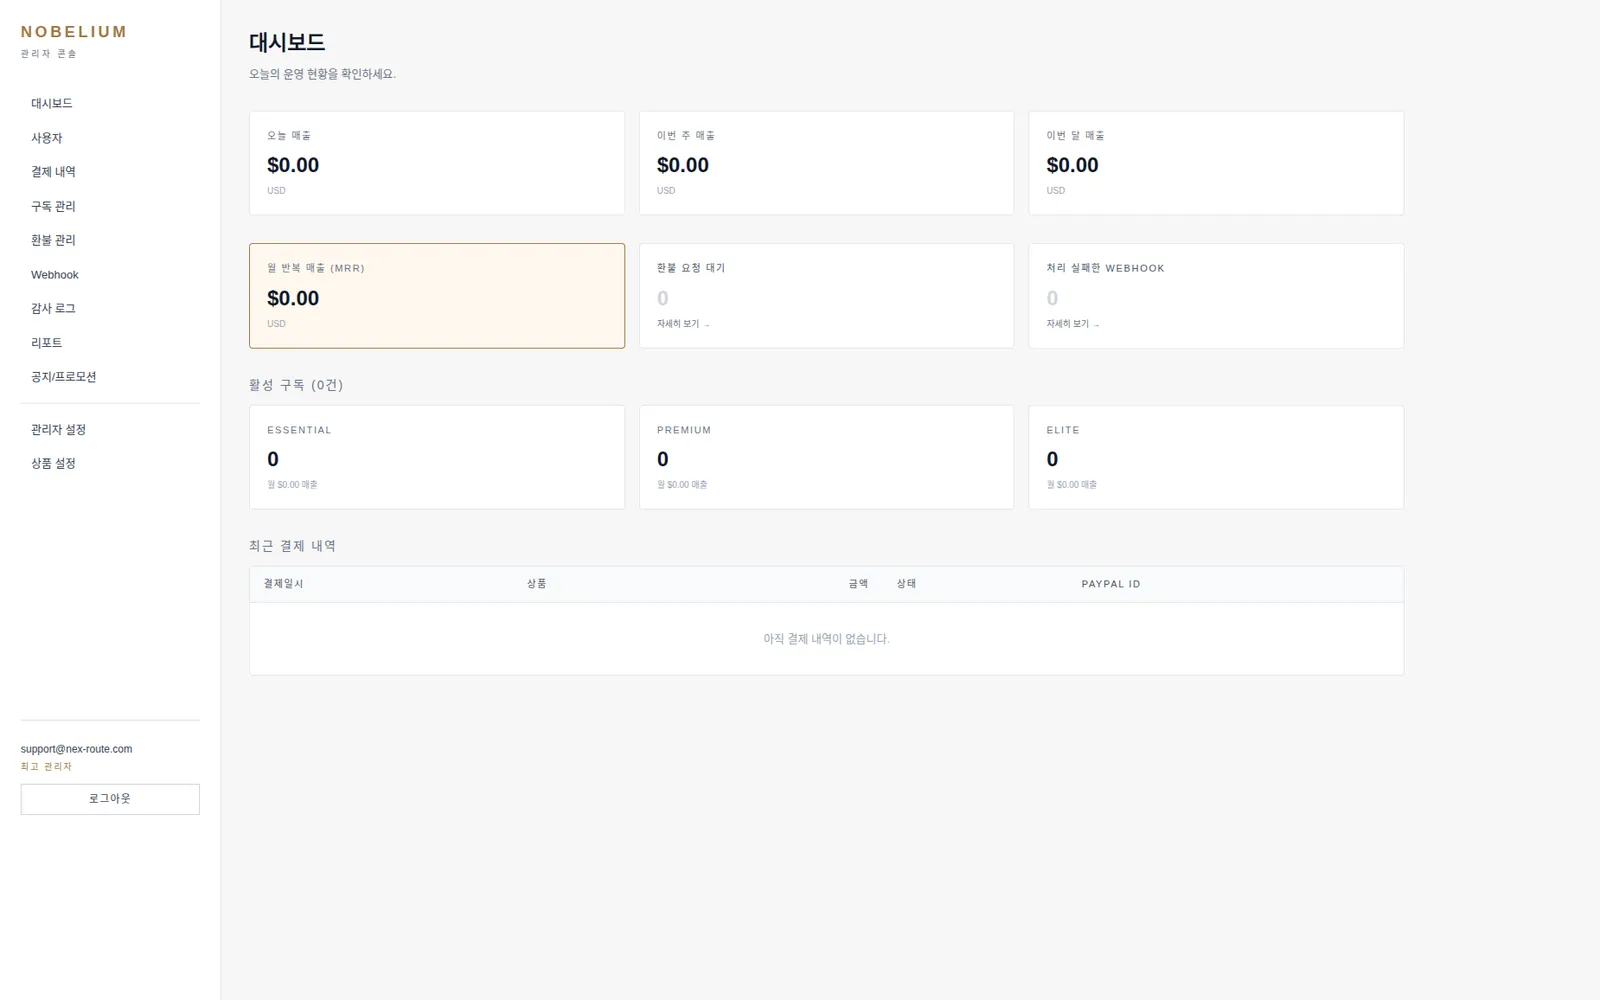Click the 관리자 콘솔 text under the logo

click(x=48, y=54)
